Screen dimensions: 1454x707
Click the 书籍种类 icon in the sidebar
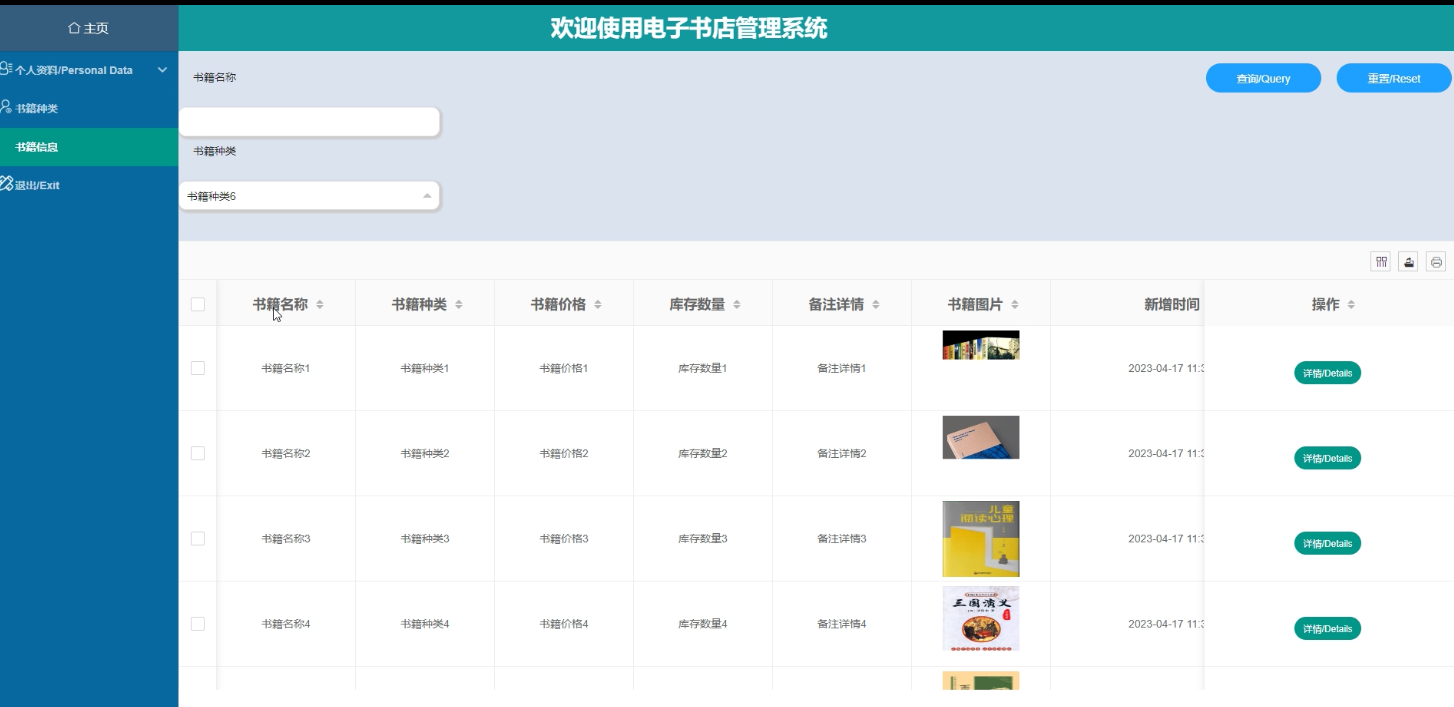click(8, 107)
